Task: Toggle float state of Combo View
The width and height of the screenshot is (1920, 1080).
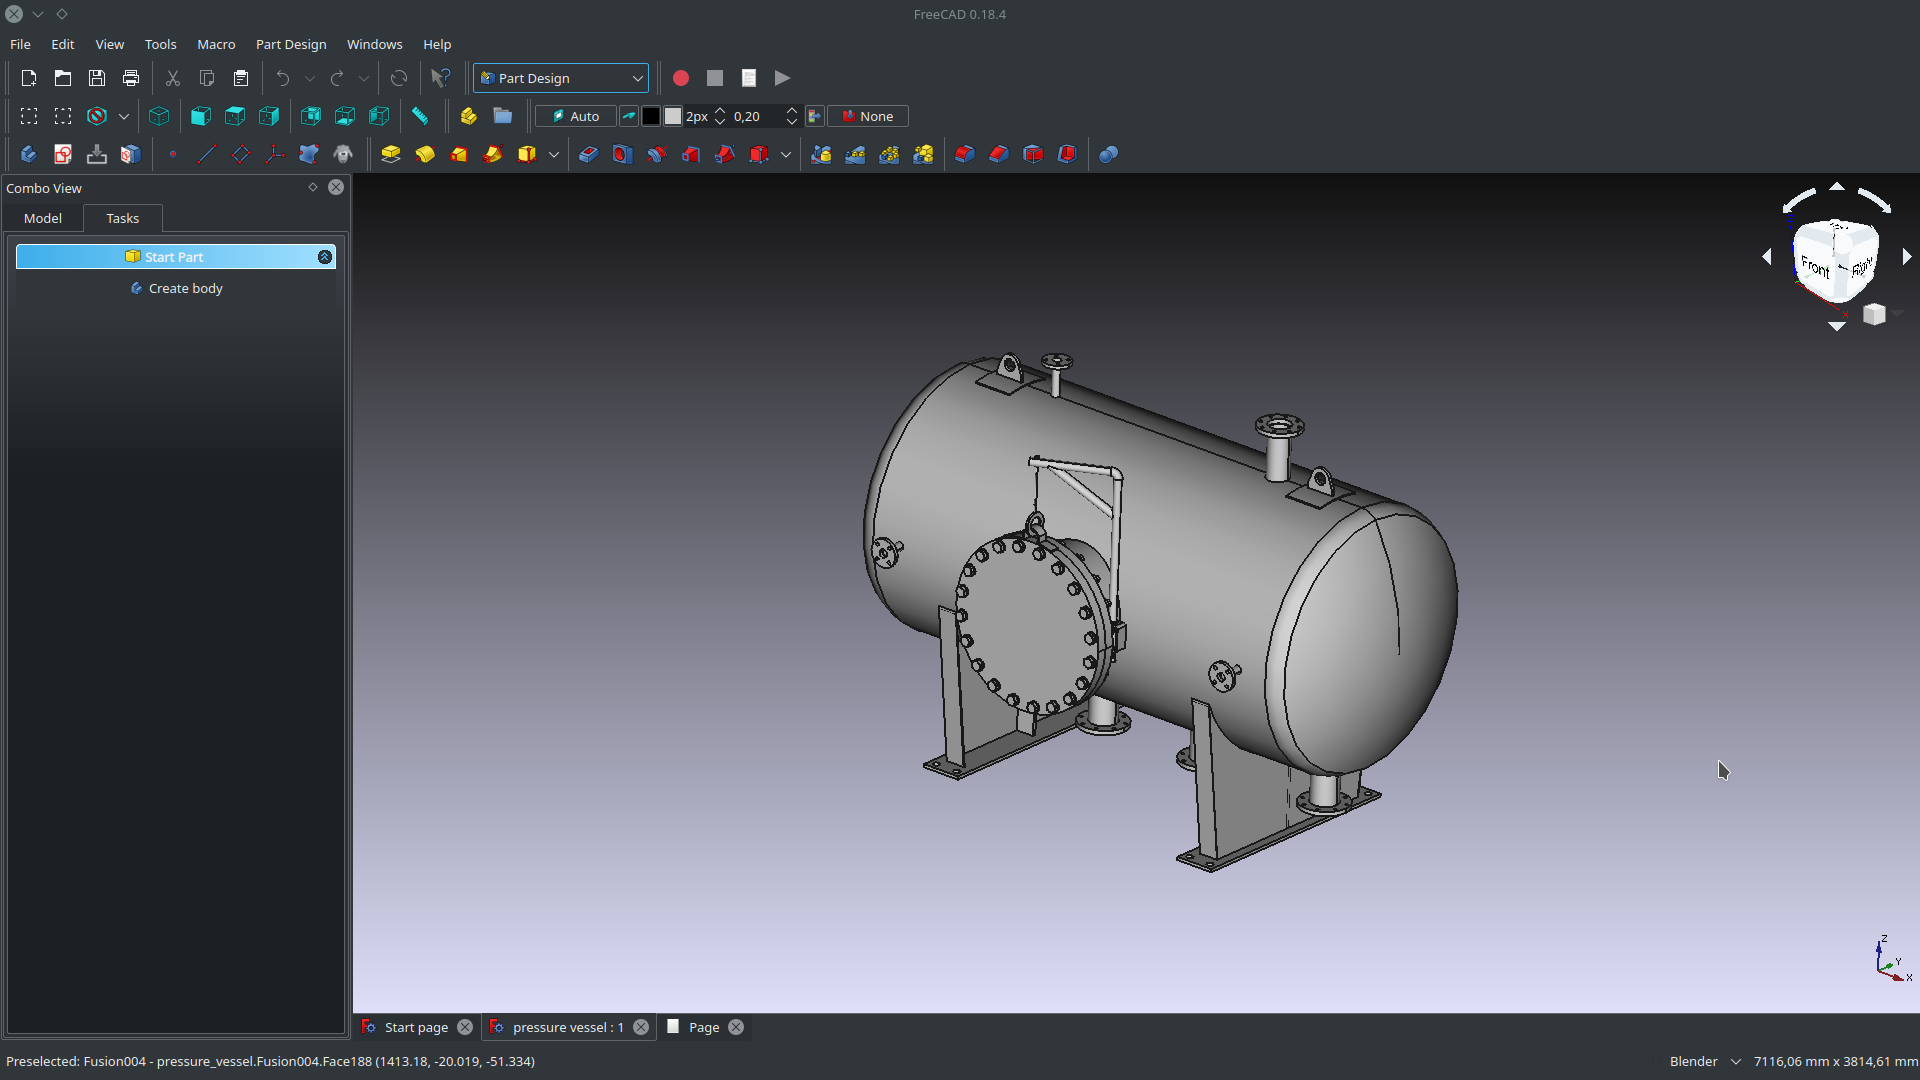Action: click(313, 187)
